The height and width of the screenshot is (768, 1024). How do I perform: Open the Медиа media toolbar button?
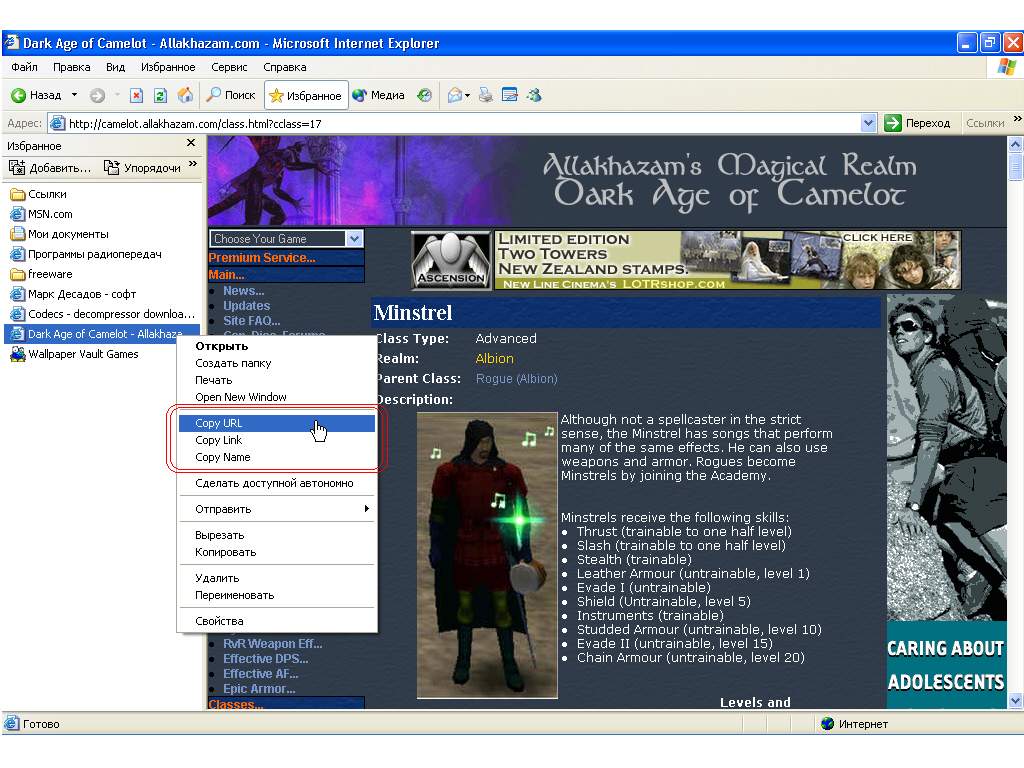[x=378, y=95]
